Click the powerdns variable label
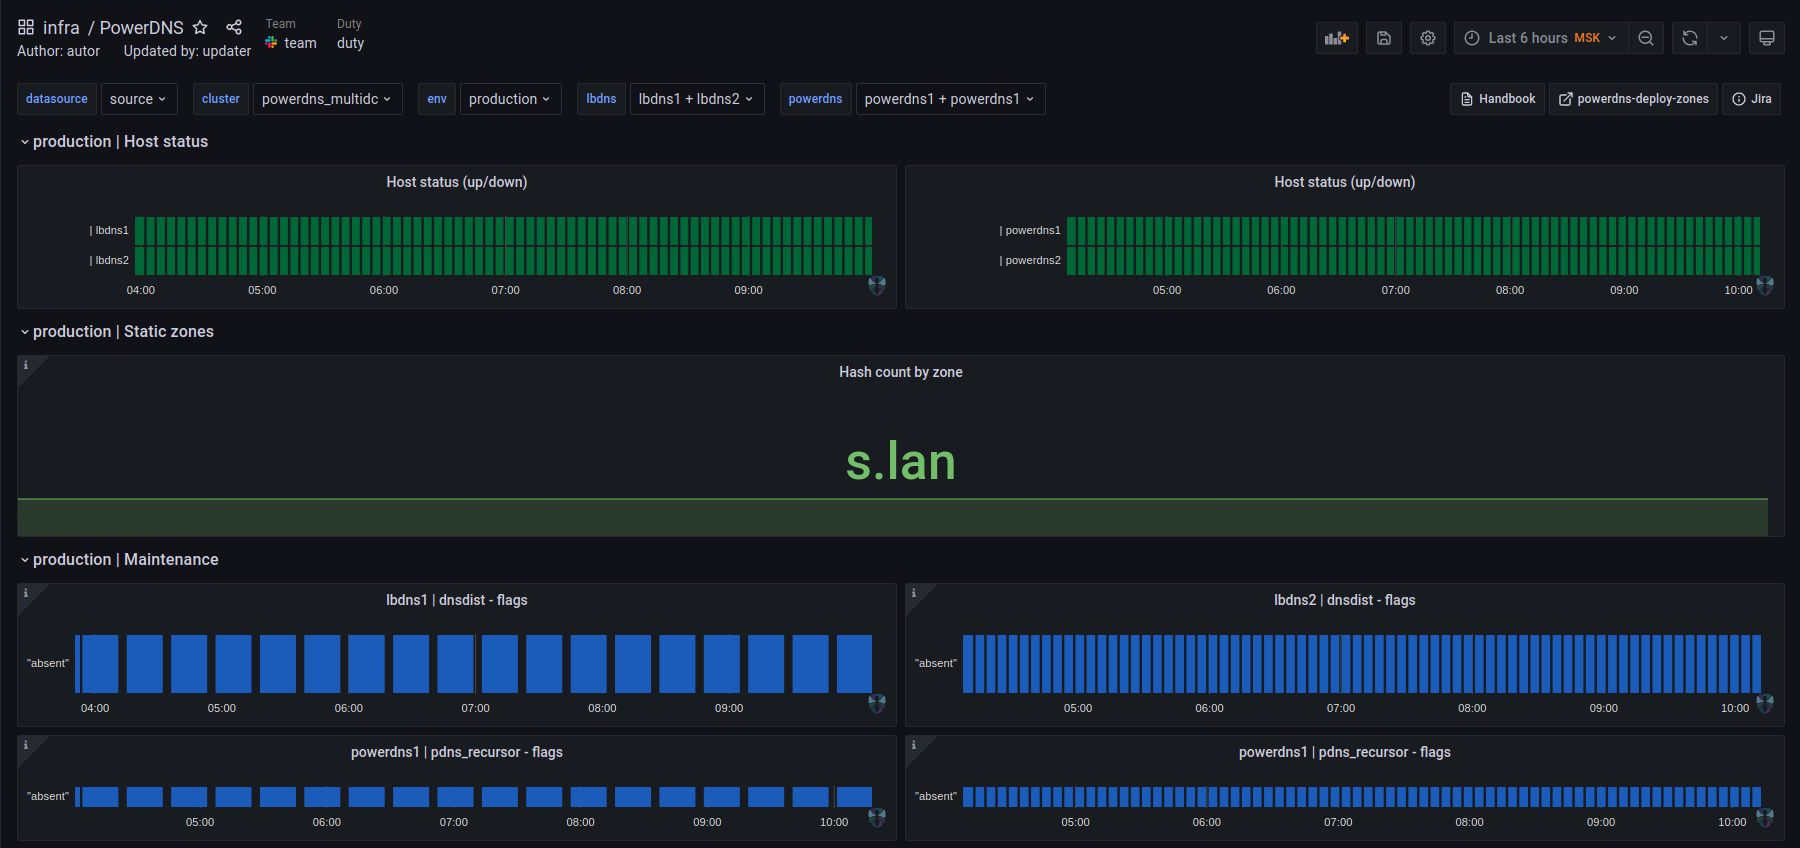The image size is (1800, 848). [x=815, y=99]
